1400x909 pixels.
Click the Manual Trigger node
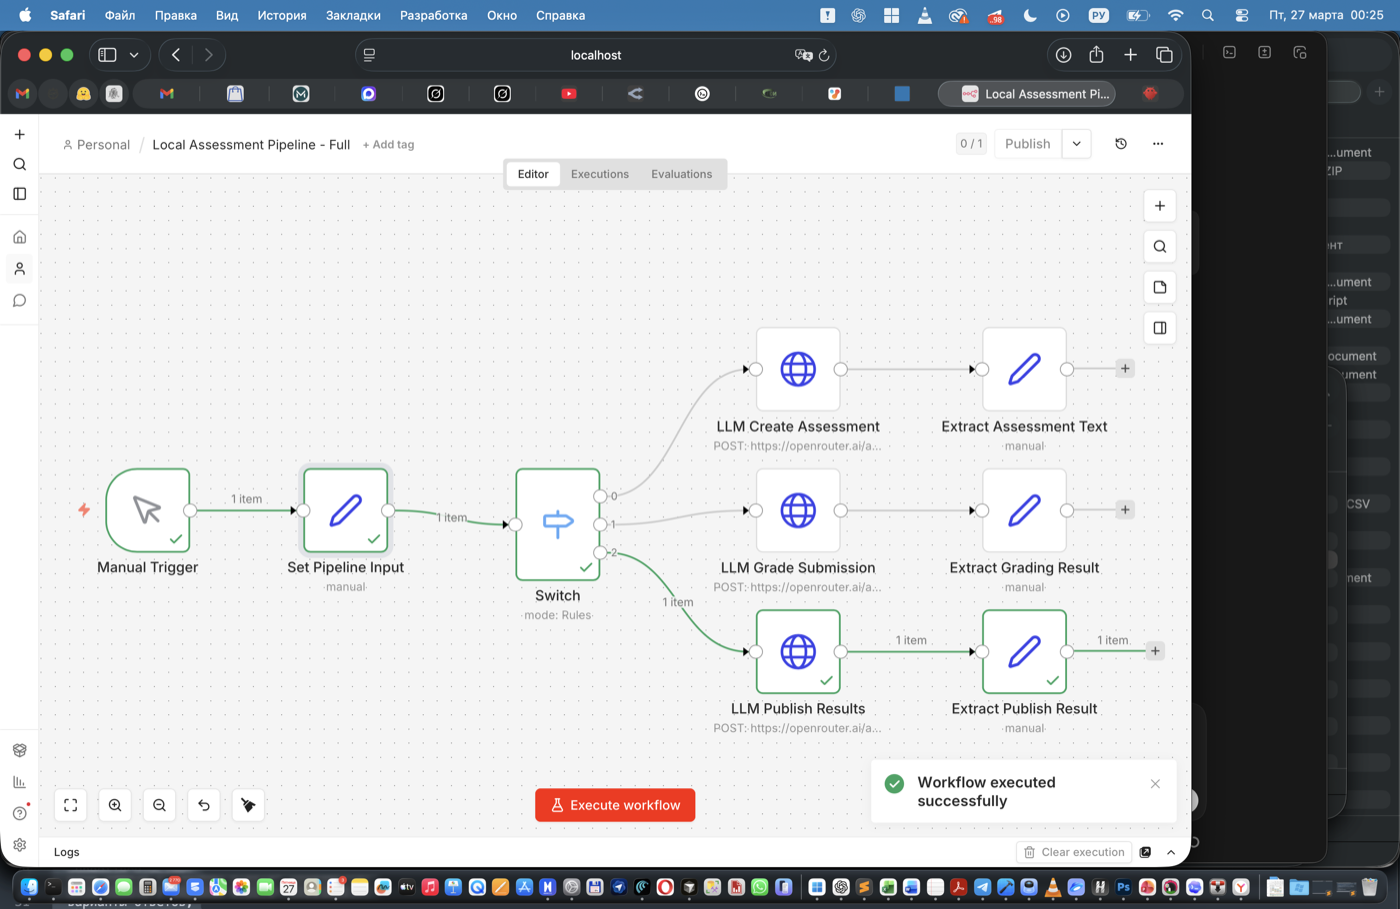click(148, 510)
